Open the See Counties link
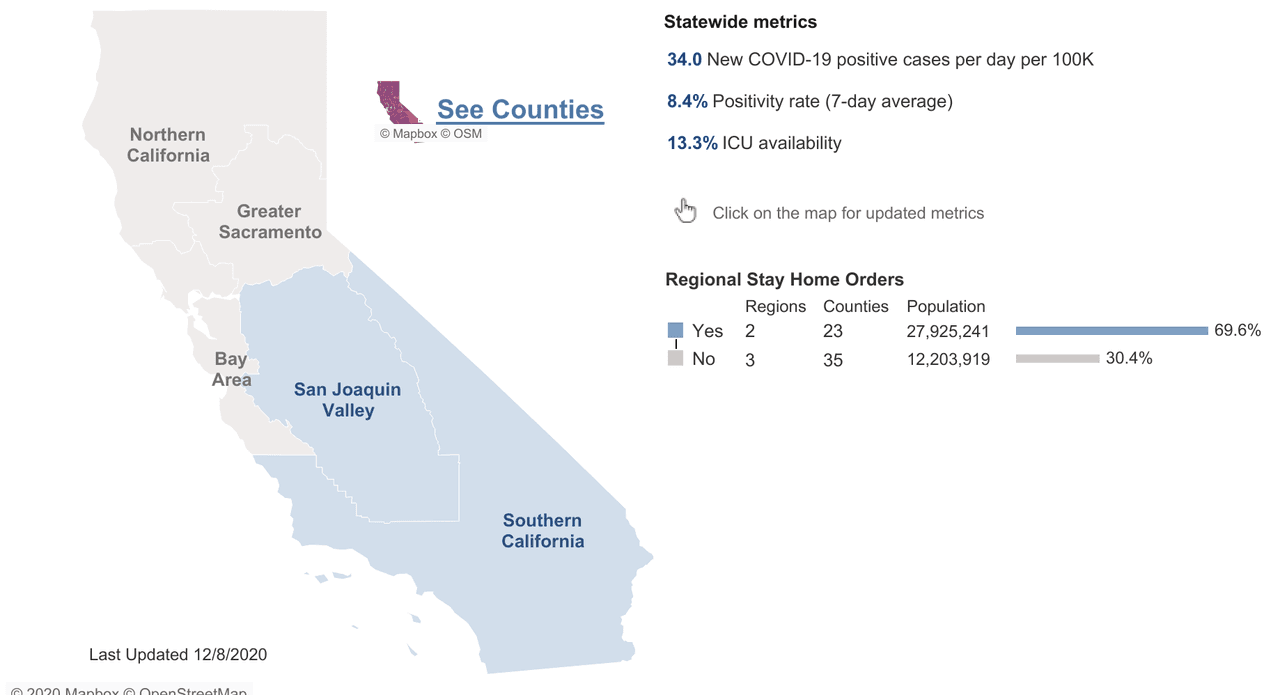 (520, 109)
